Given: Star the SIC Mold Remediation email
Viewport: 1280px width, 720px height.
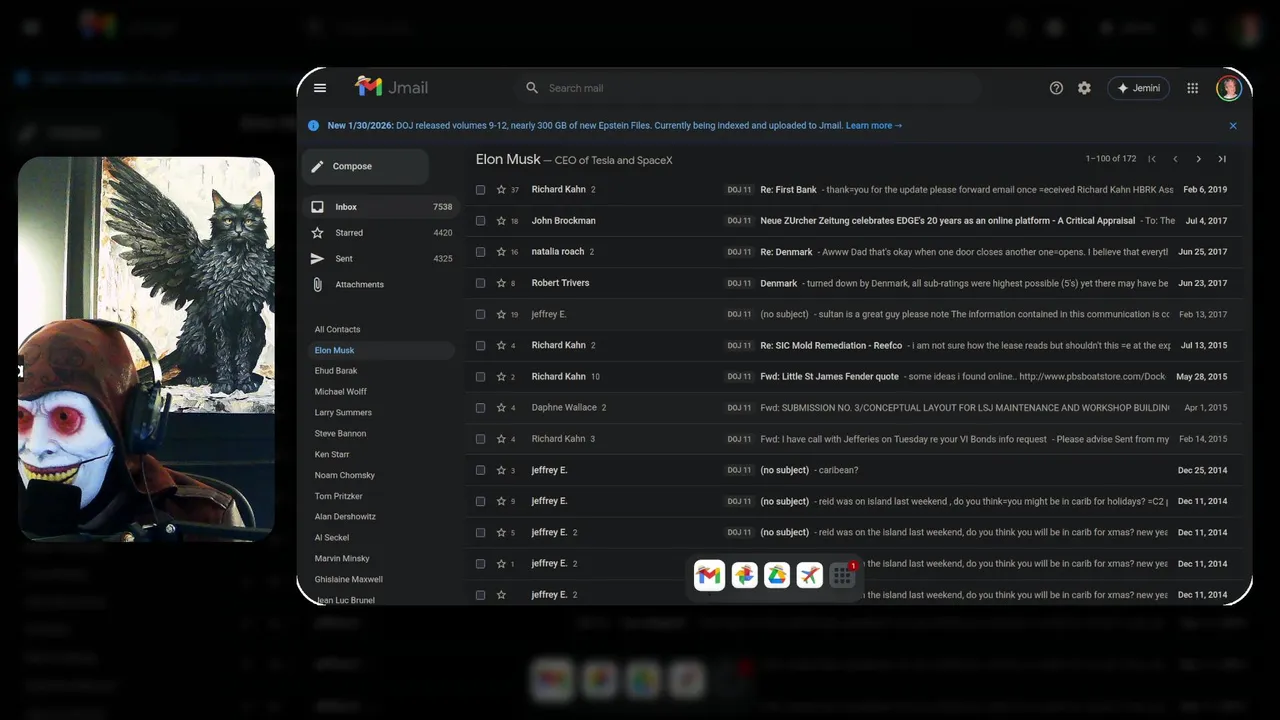Looking at the screenshot, I should [x=501, y=346].
